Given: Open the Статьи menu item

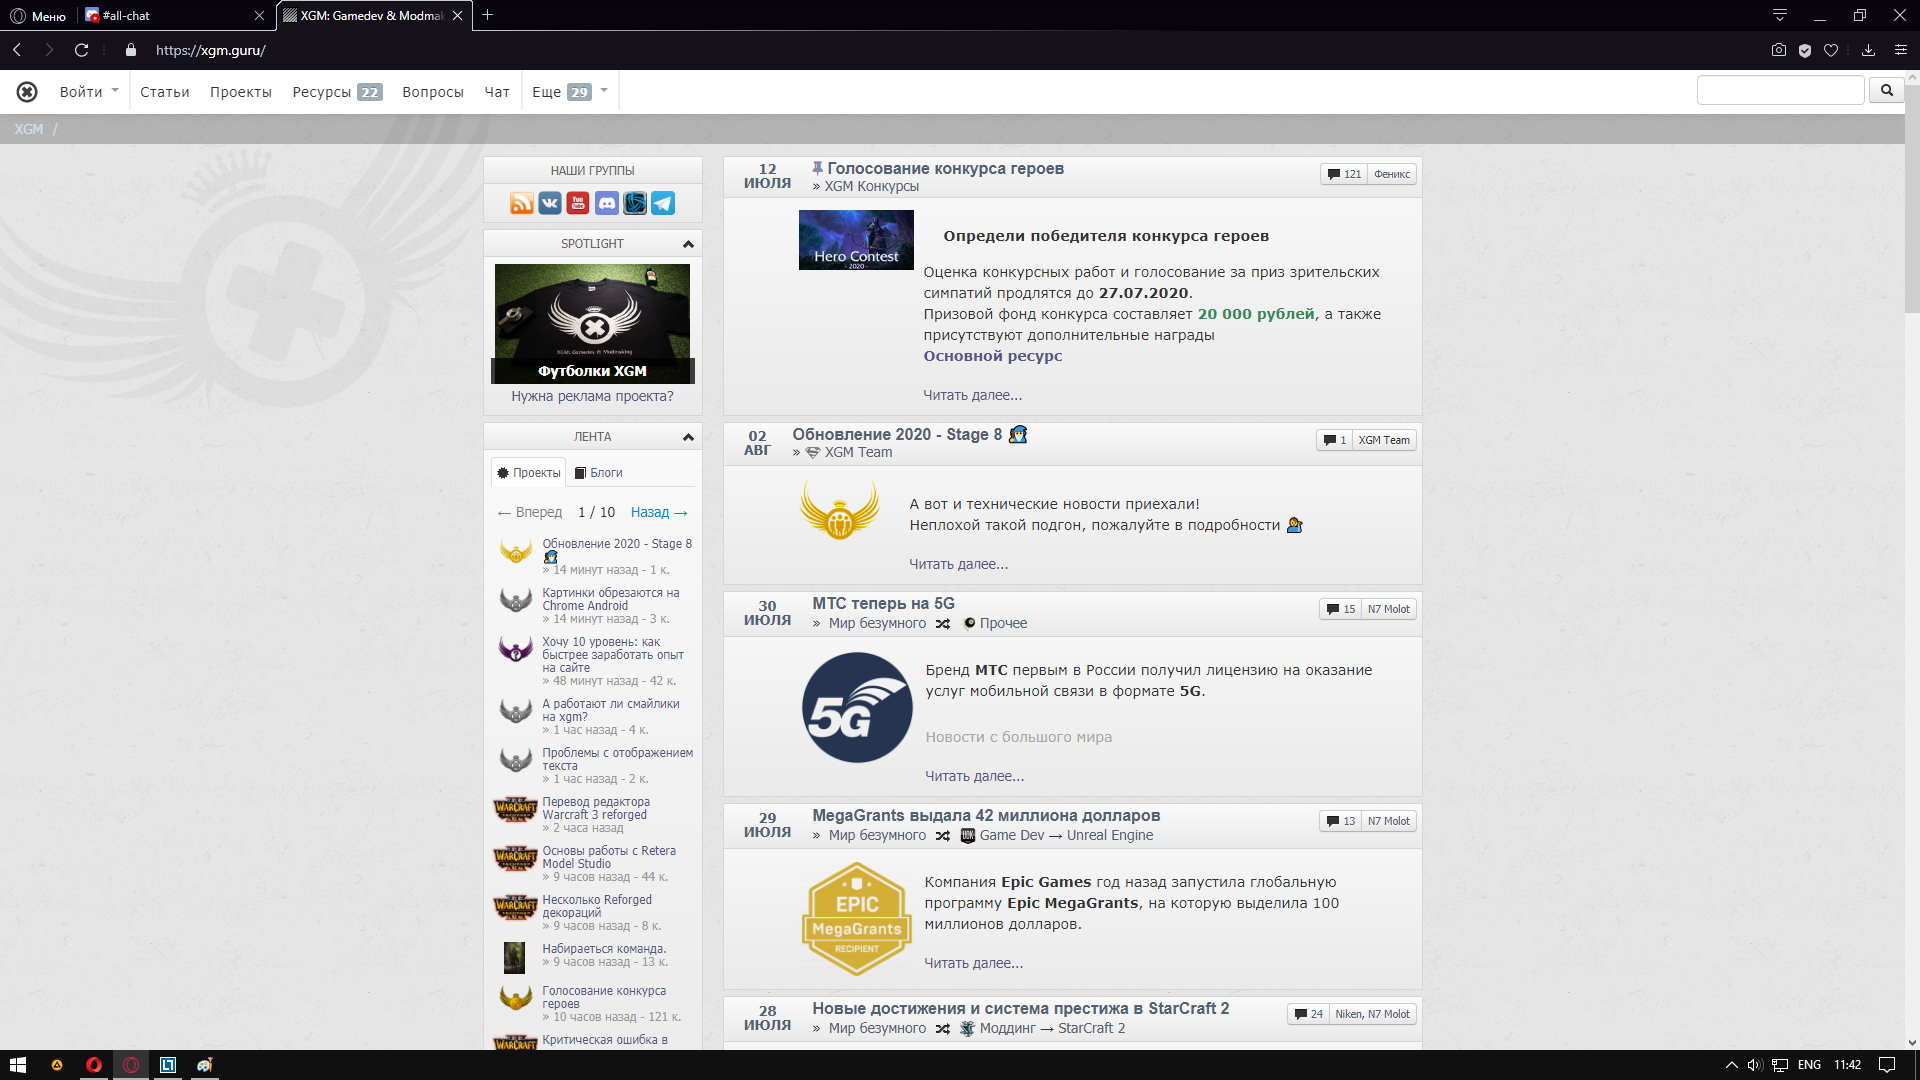Looking at the screenshot, I should tap(164, 92).
